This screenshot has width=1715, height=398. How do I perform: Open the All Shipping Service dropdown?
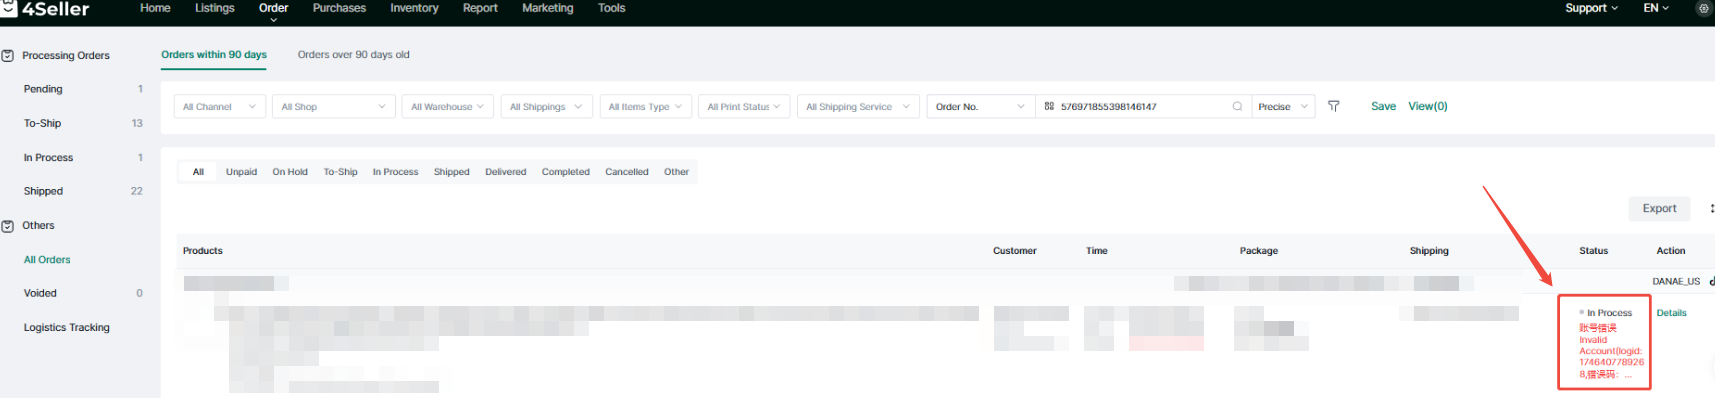(858, 106)
